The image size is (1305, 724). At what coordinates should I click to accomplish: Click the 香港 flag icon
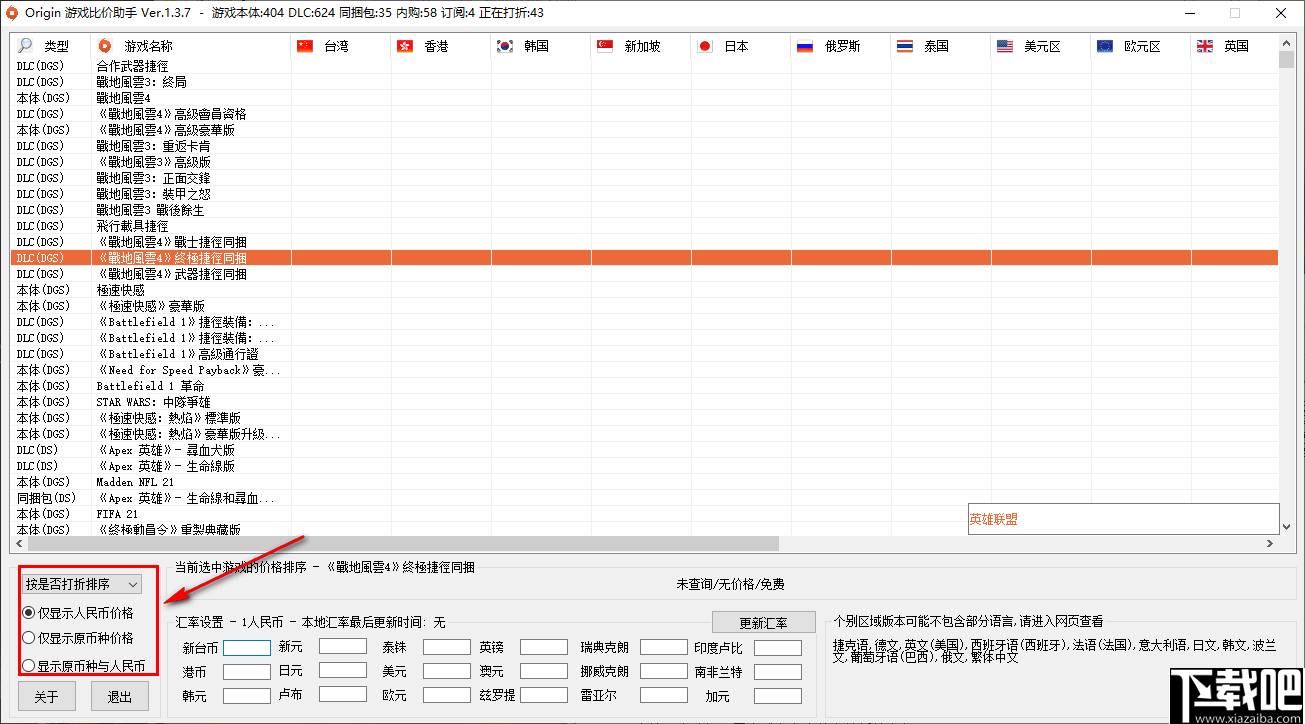tap(405, 45)
